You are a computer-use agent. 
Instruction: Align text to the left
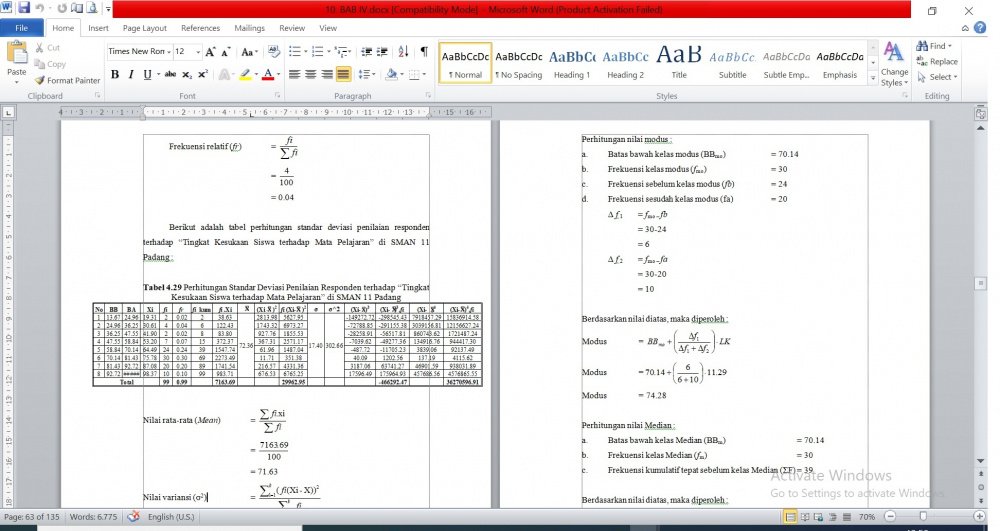tap(294, 75)
